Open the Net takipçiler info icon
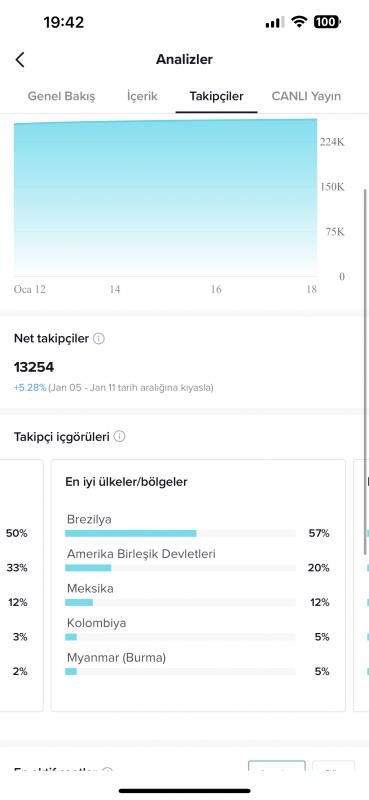Screen dimensions: 369x800 (x=99, y=338)
